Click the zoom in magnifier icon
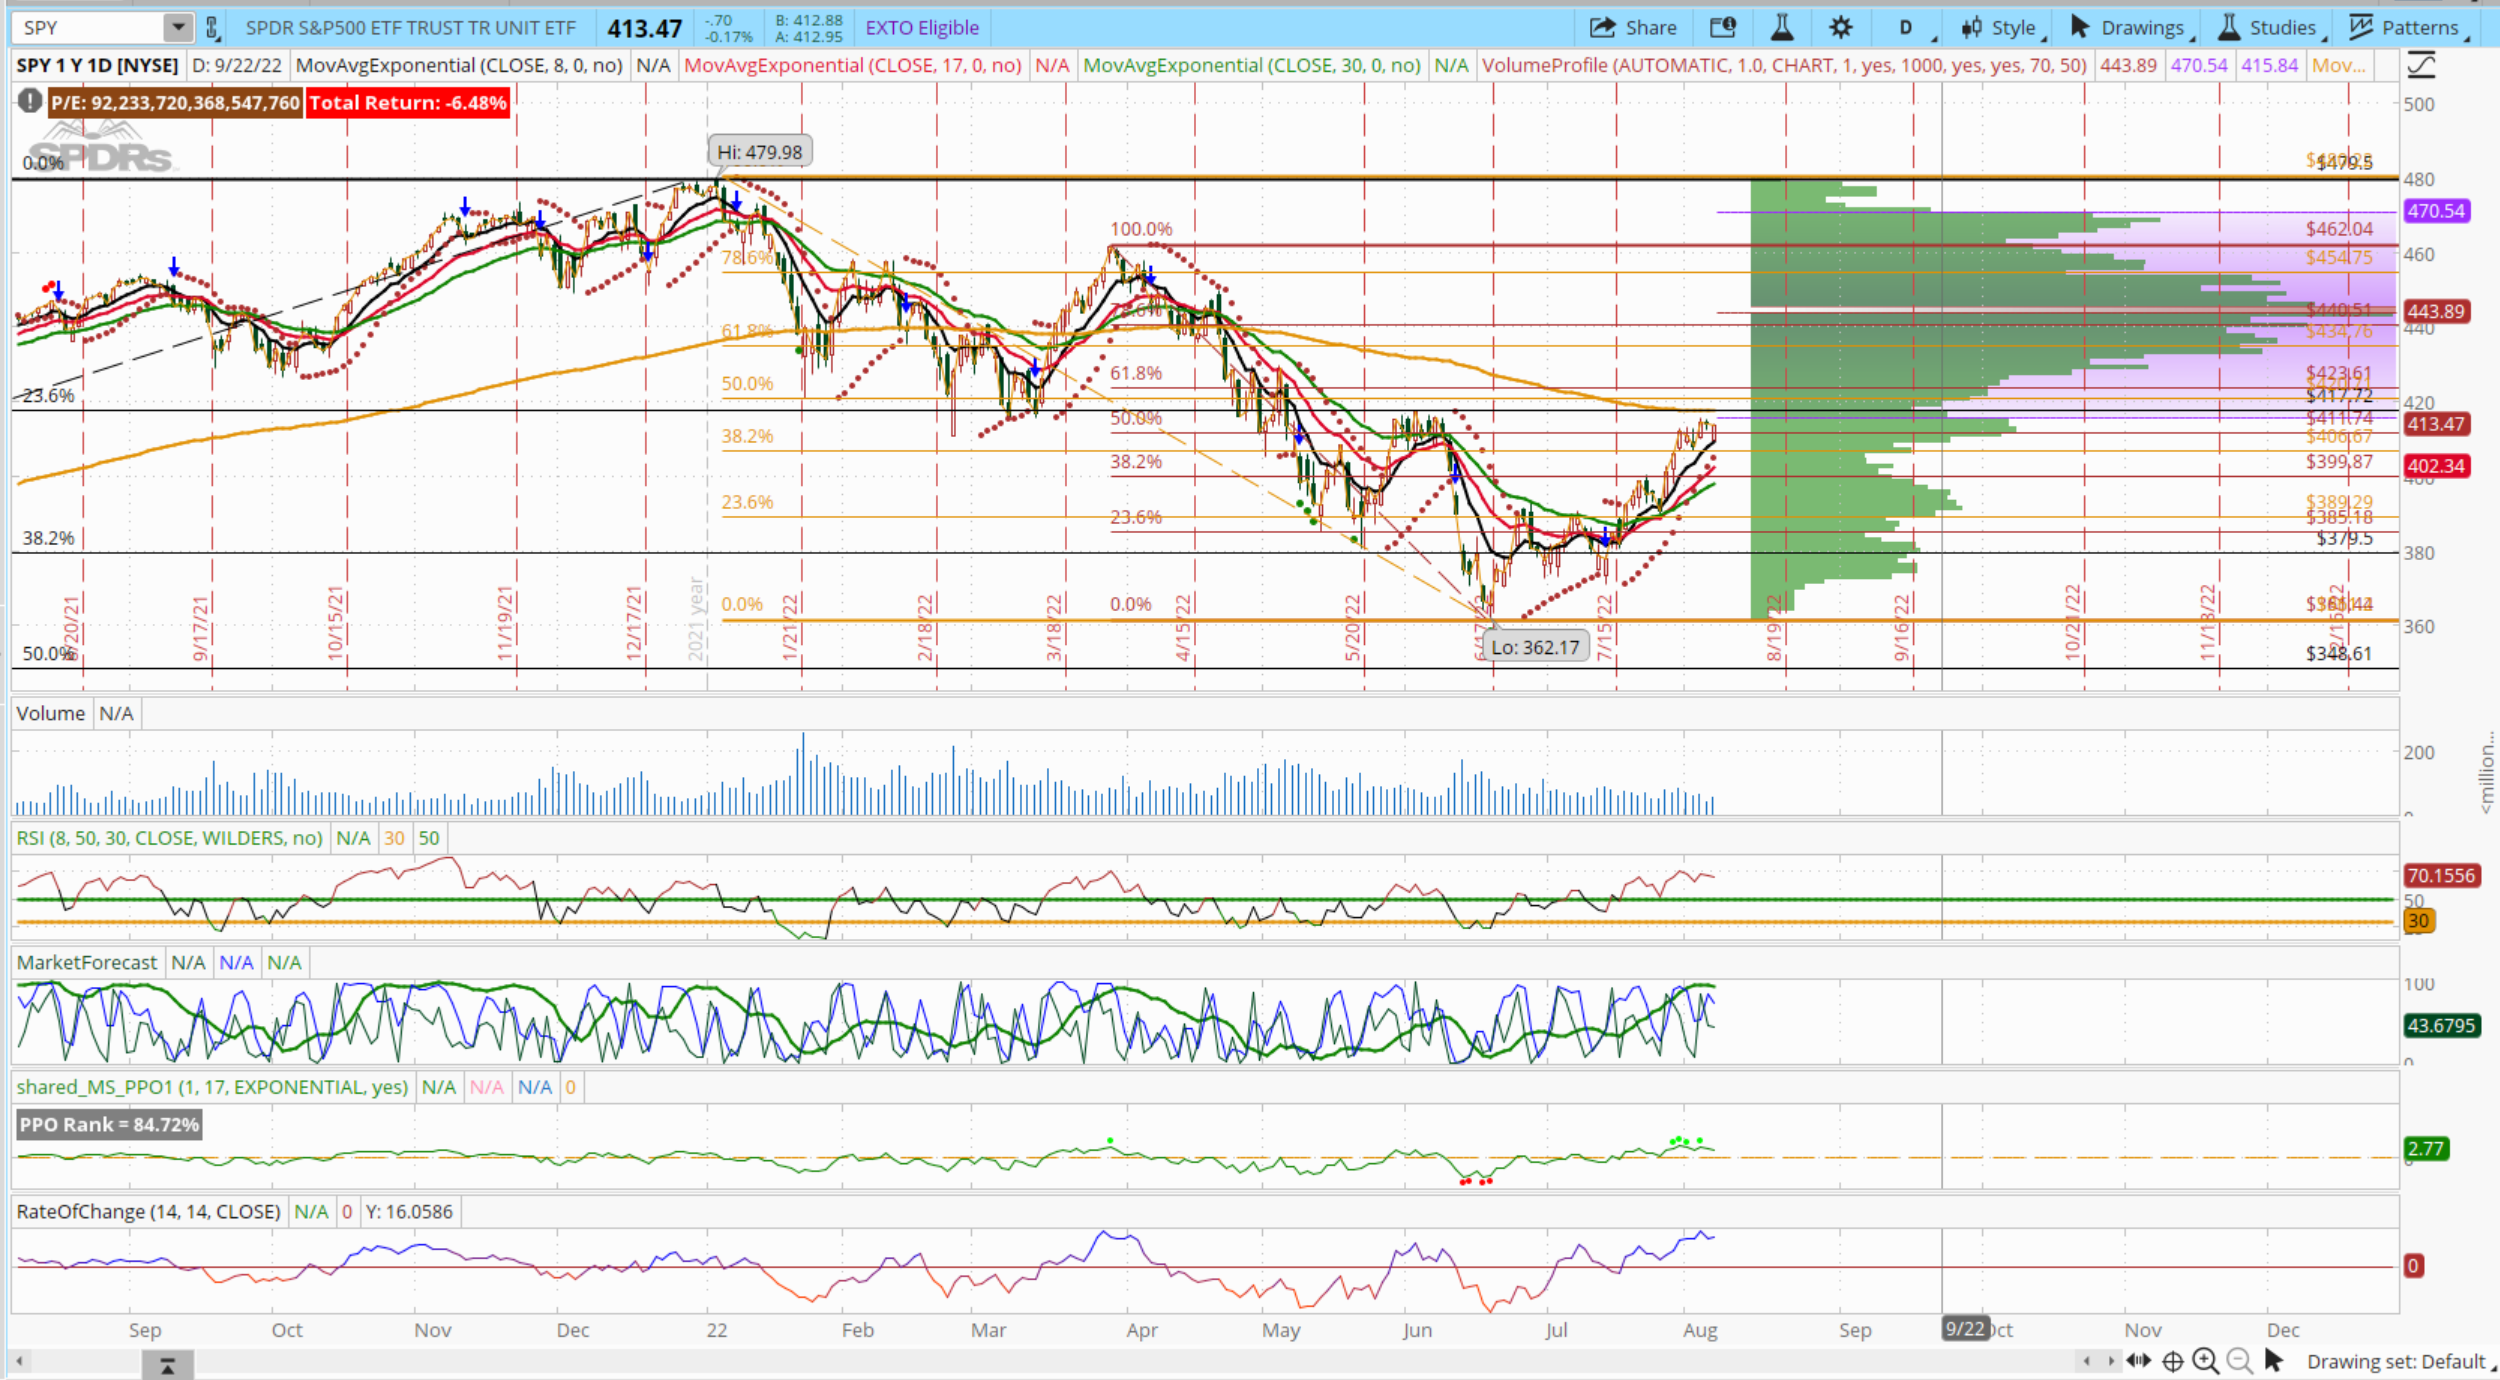Image resolution: width=2500 pixels, height=1380 pixels. pyautogui.click(x=2205, y=1361)
